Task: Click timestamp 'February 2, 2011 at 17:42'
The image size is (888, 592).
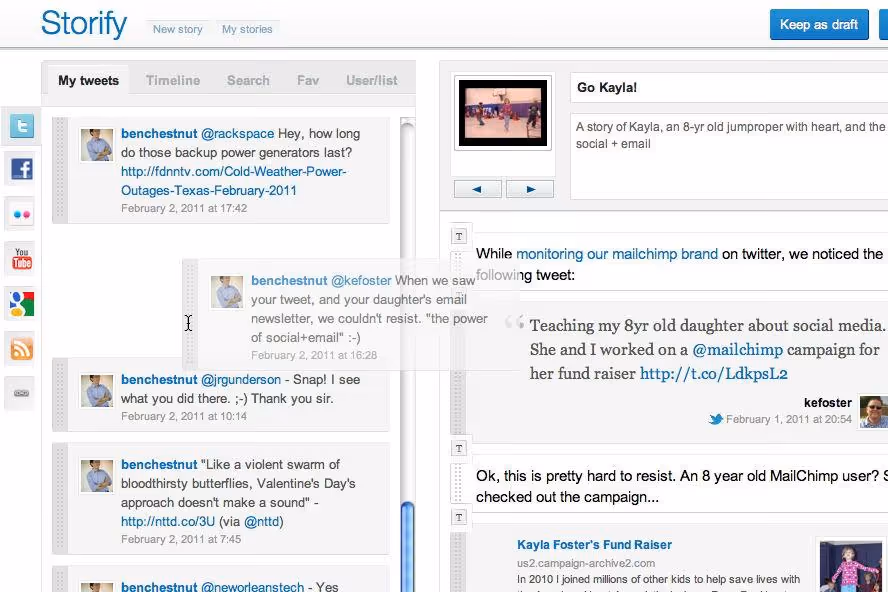Action: click(184, 208)
